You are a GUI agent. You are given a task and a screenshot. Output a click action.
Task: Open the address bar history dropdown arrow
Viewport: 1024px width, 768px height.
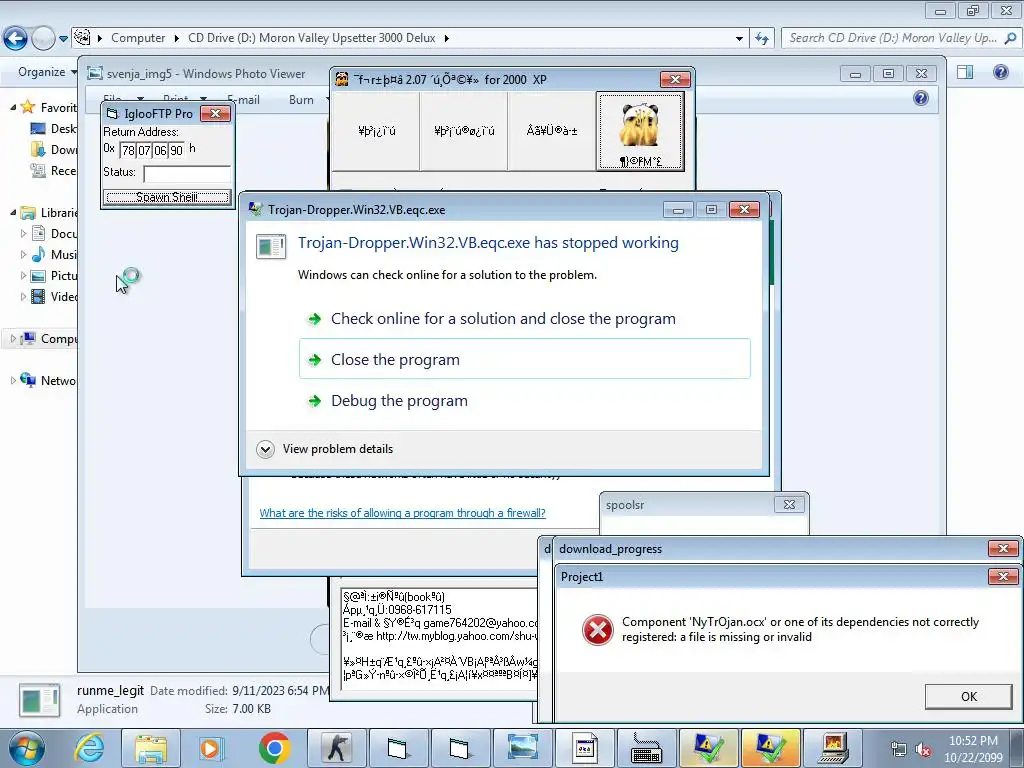[x=739, y=39]
